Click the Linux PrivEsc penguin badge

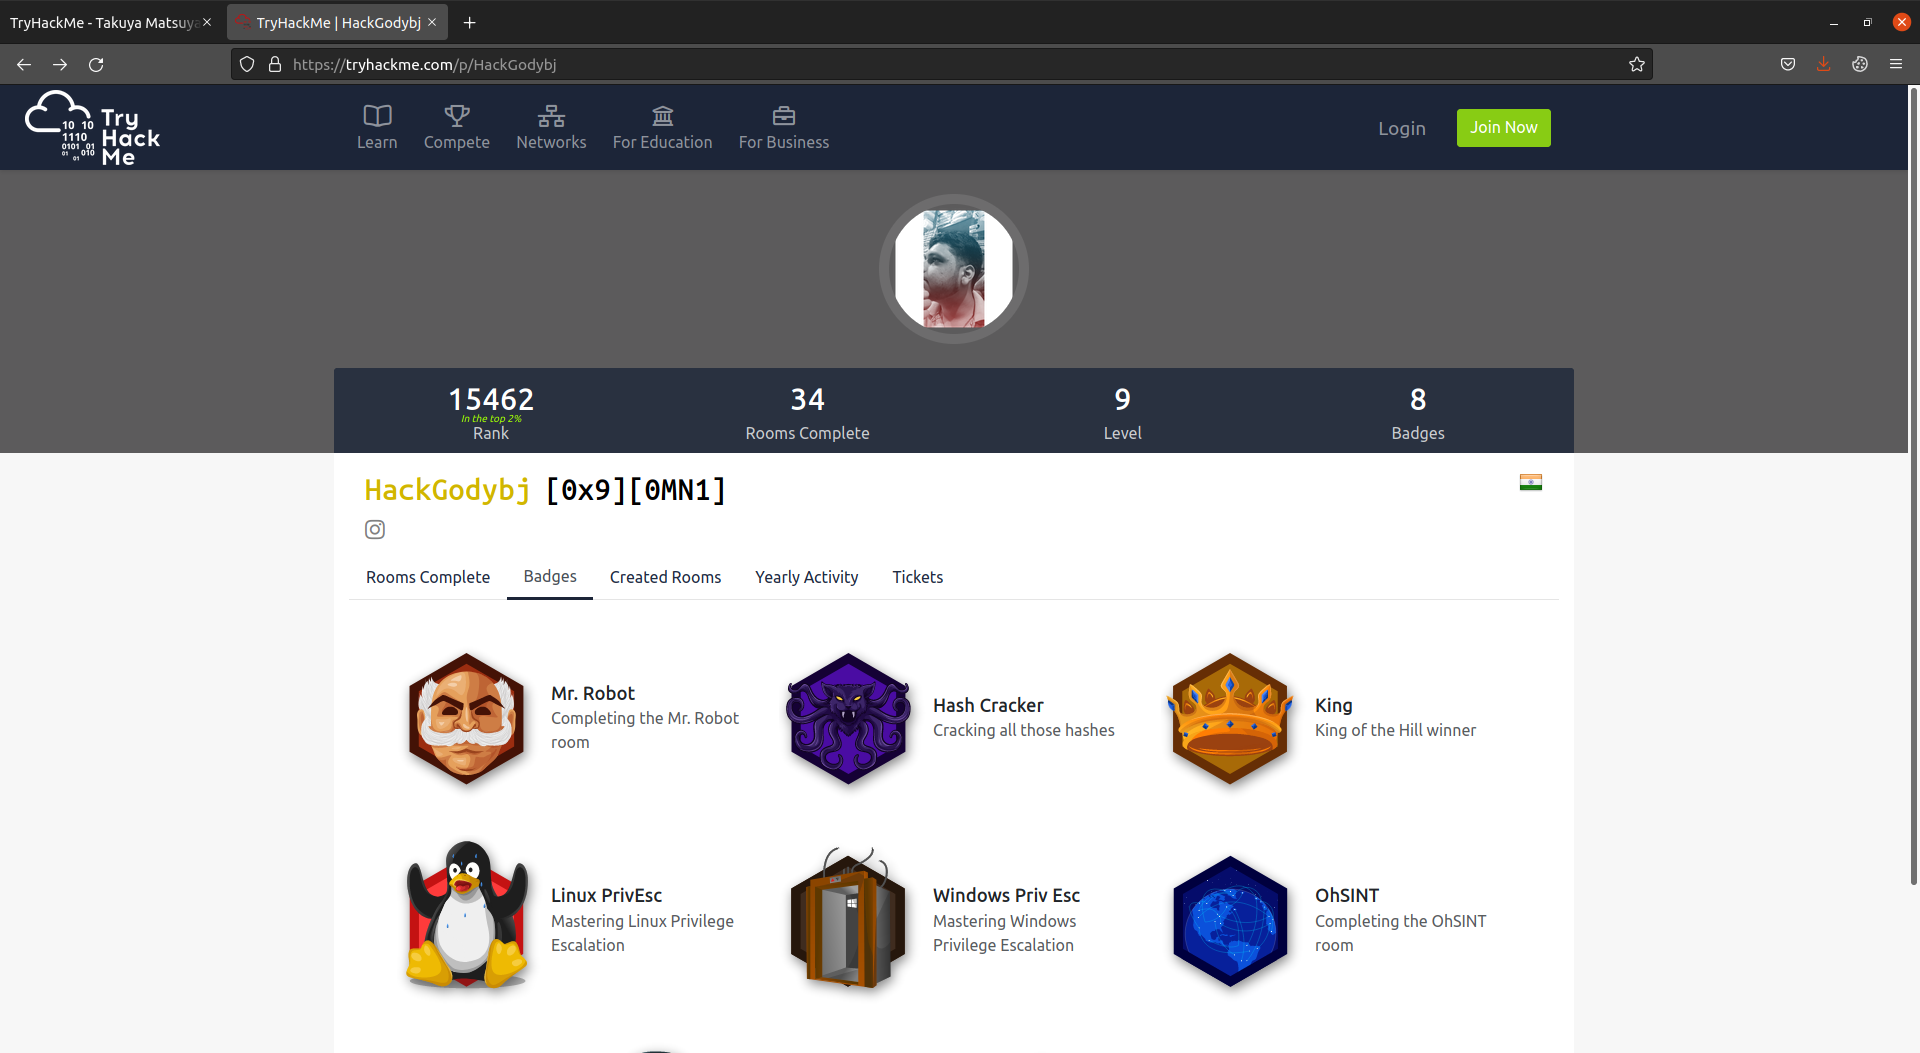(466, 914)
